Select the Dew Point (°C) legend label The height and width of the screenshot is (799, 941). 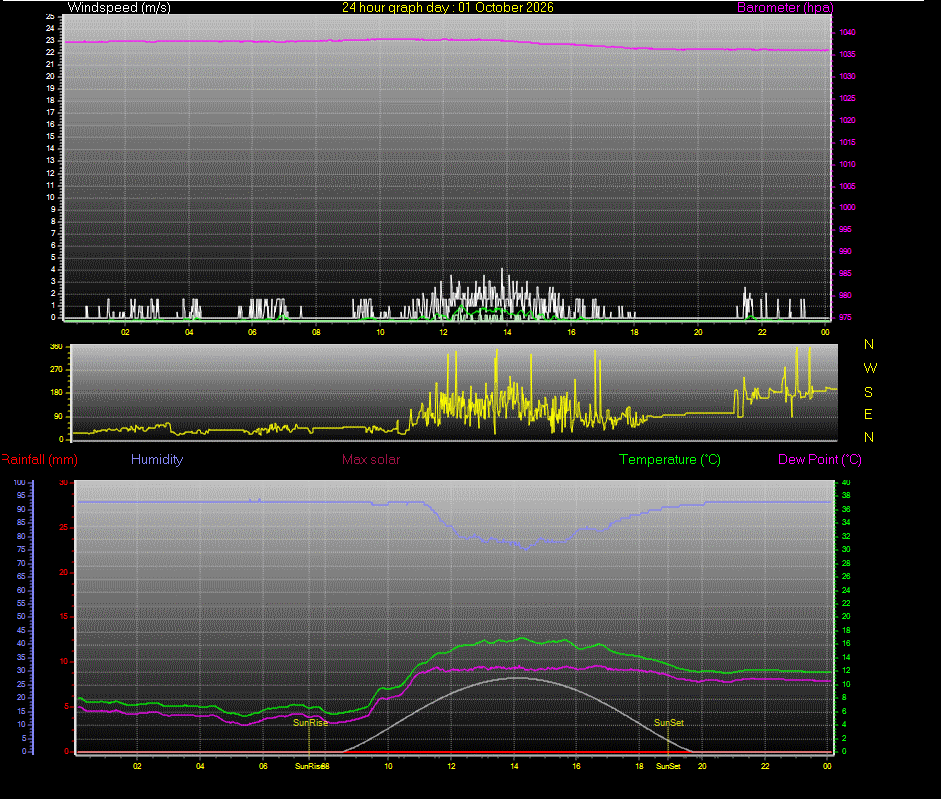coord(820,459)
